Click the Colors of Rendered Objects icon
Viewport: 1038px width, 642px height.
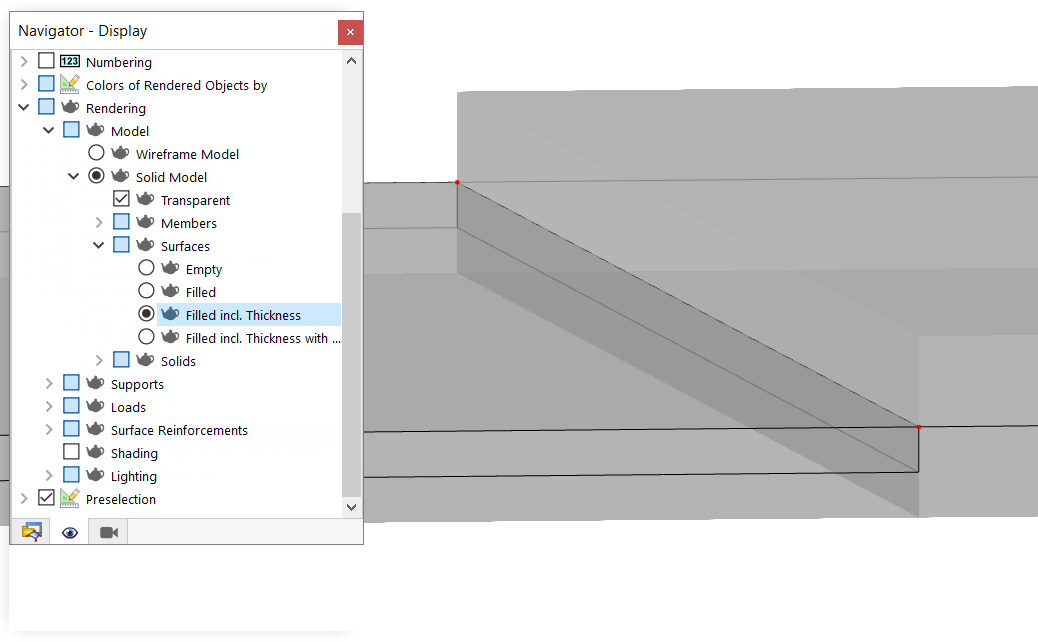tap(70, 85)
